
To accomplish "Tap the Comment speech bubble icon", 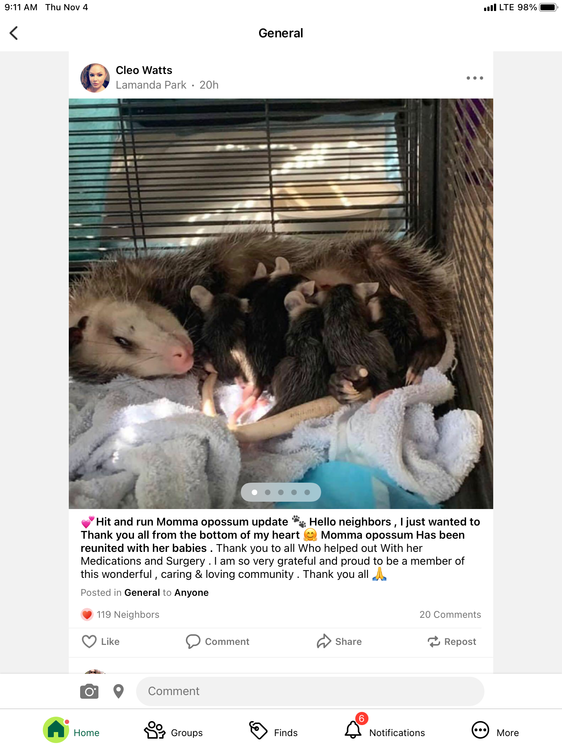I will (193, 641).
